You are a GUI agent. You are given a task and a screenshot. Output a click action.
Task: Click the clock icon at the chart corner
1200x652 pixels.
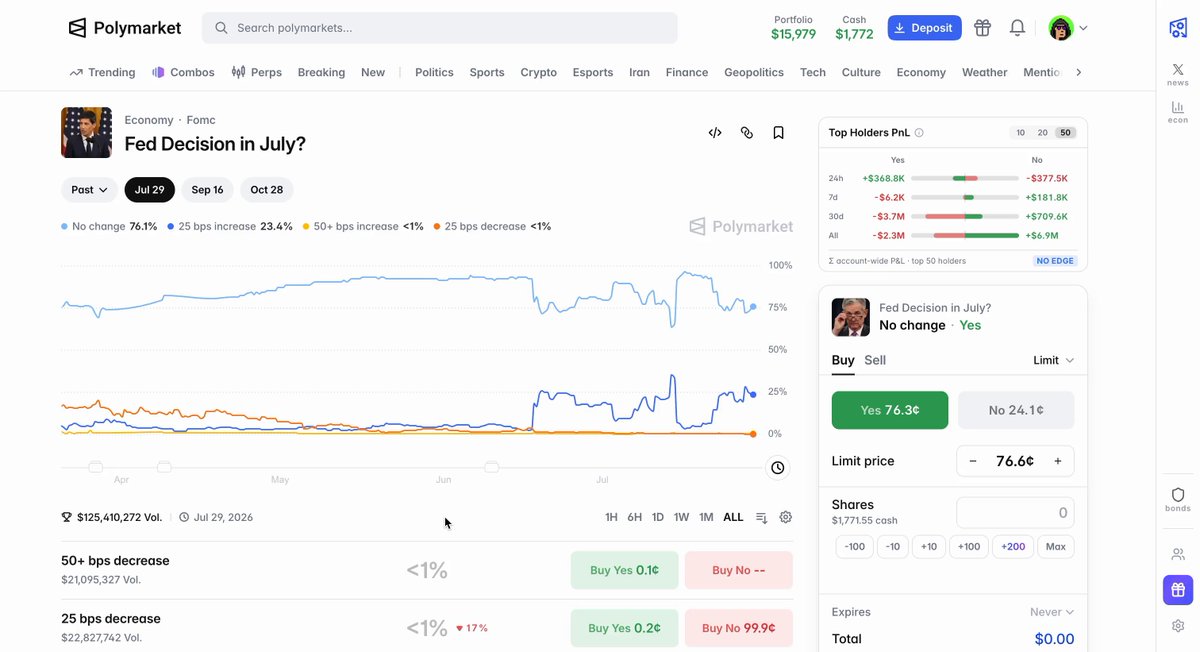pyautogui.click(x=778, y=467)
